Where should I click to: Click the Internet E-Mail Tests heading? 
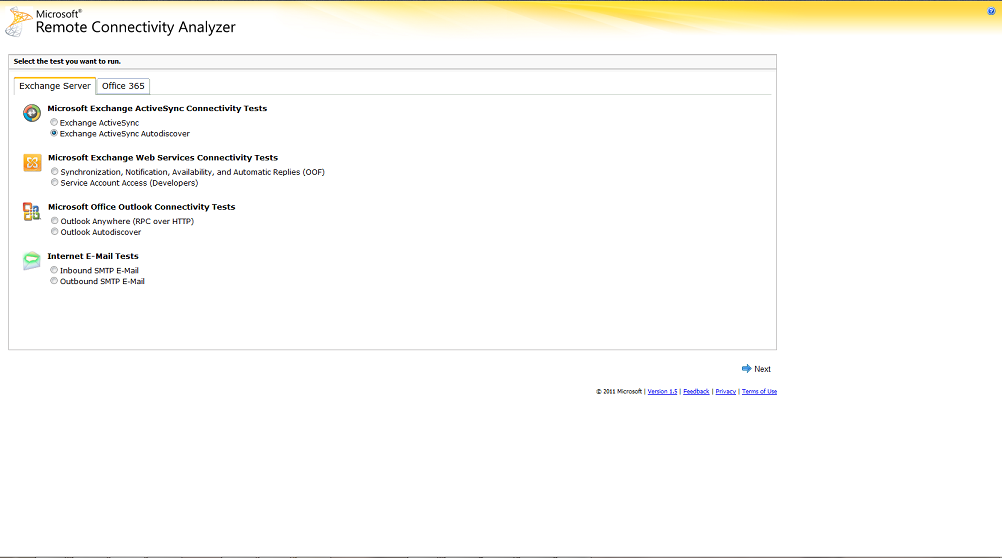pyautogui.click(x=93, y=256)
